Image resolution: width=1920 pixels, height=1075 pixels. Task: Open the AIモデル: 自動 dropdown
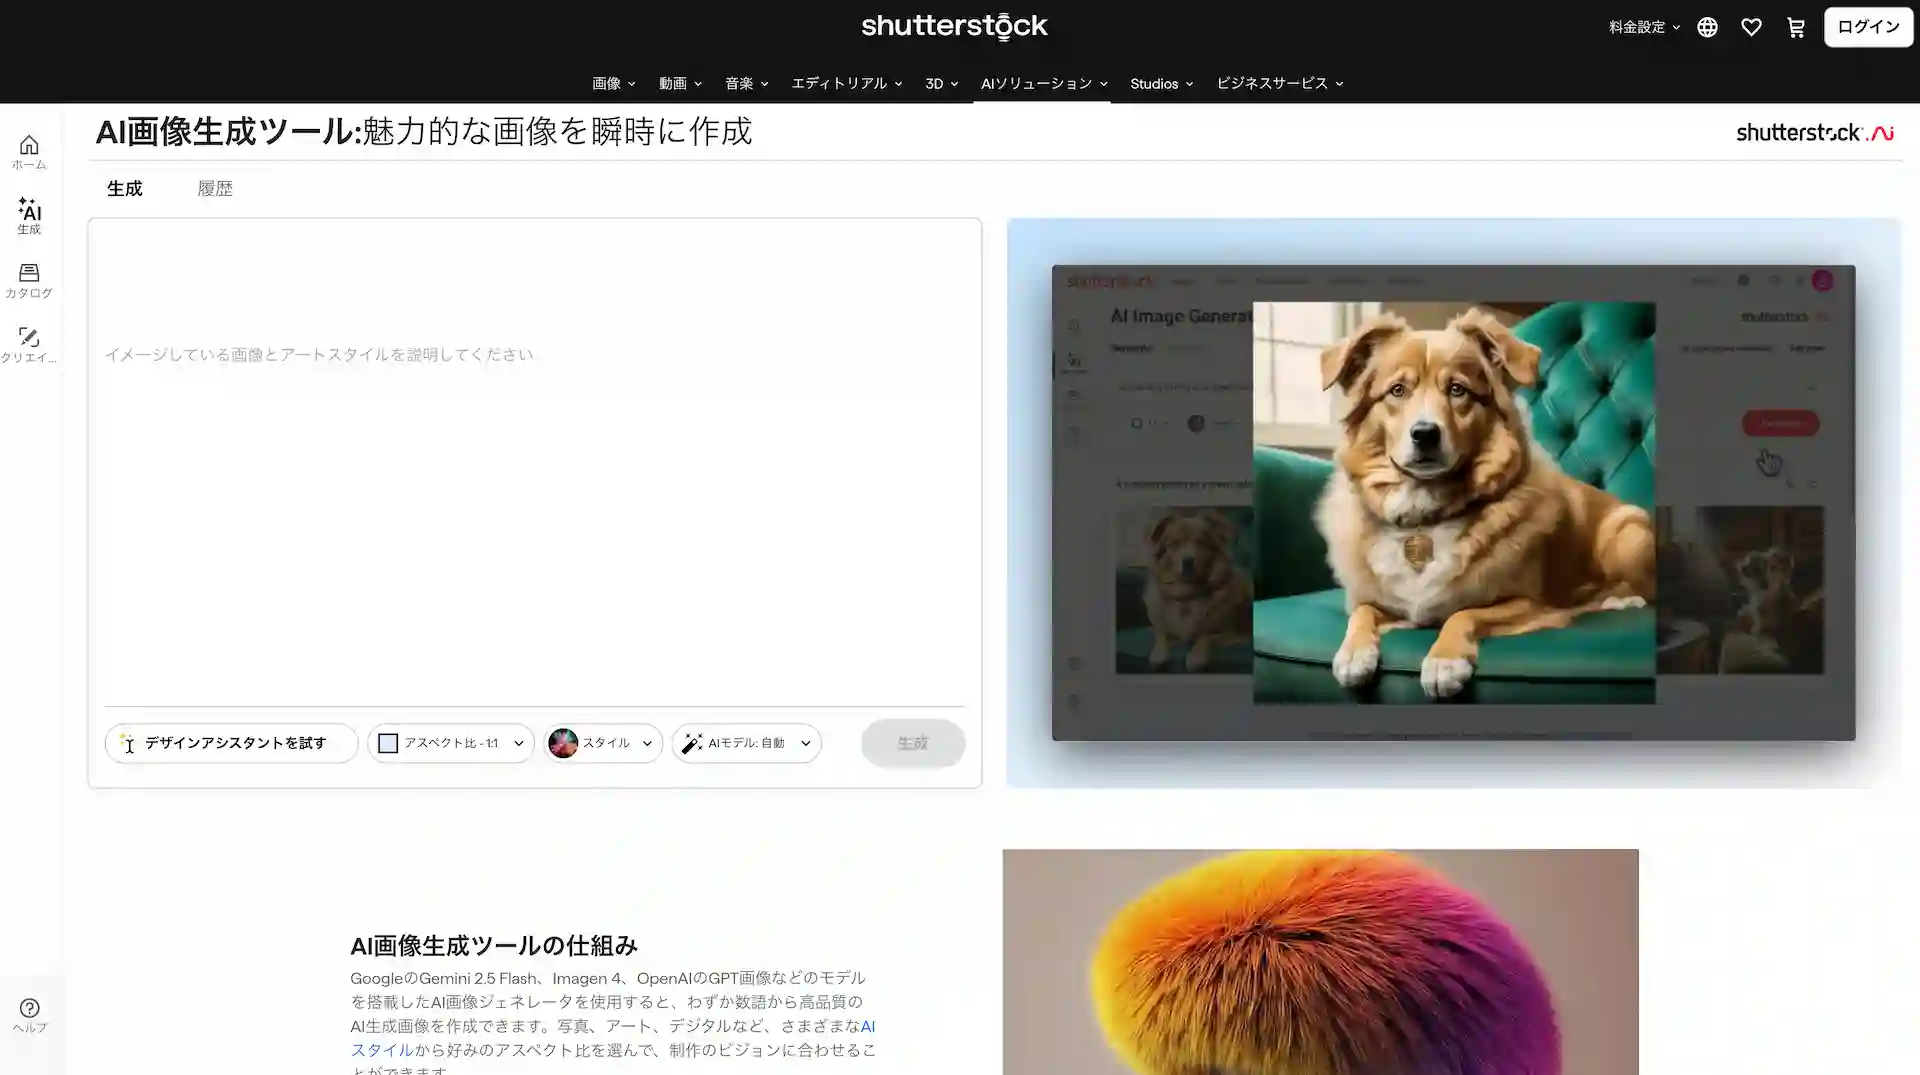[x=746, y=743]
